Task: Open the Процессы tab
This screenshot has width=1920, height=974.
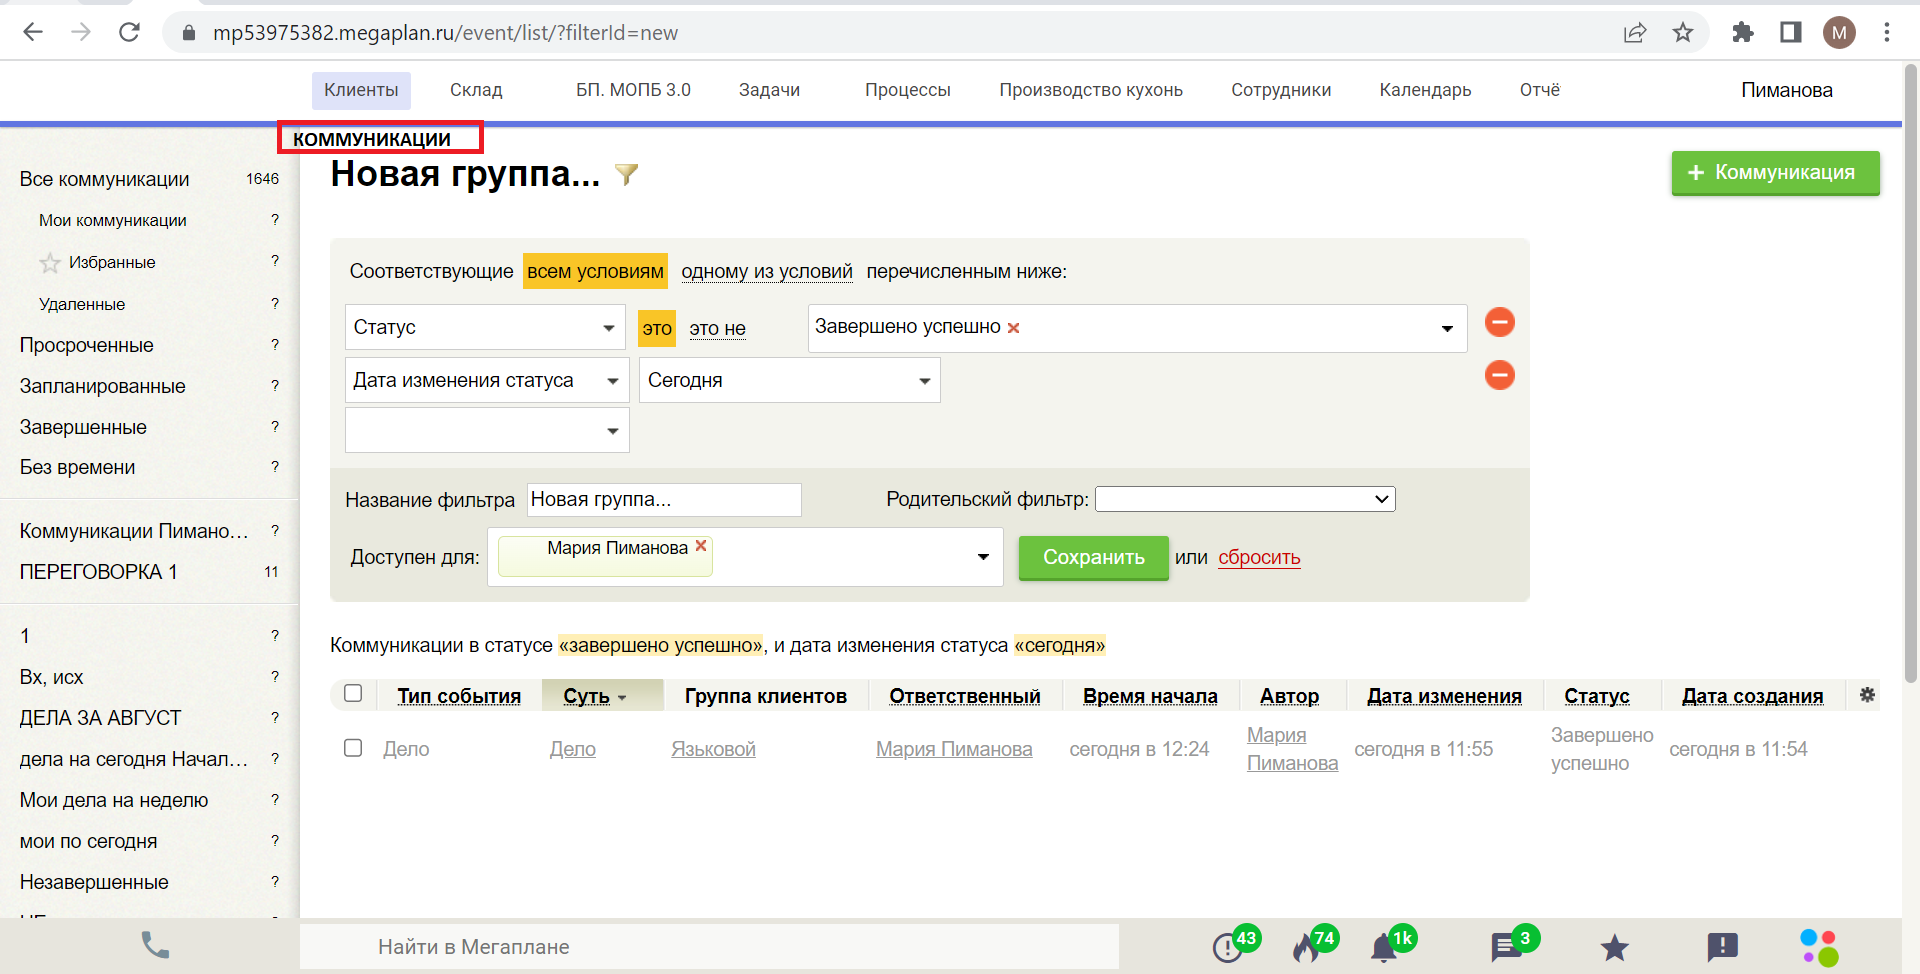Action: tap(907, 90)
